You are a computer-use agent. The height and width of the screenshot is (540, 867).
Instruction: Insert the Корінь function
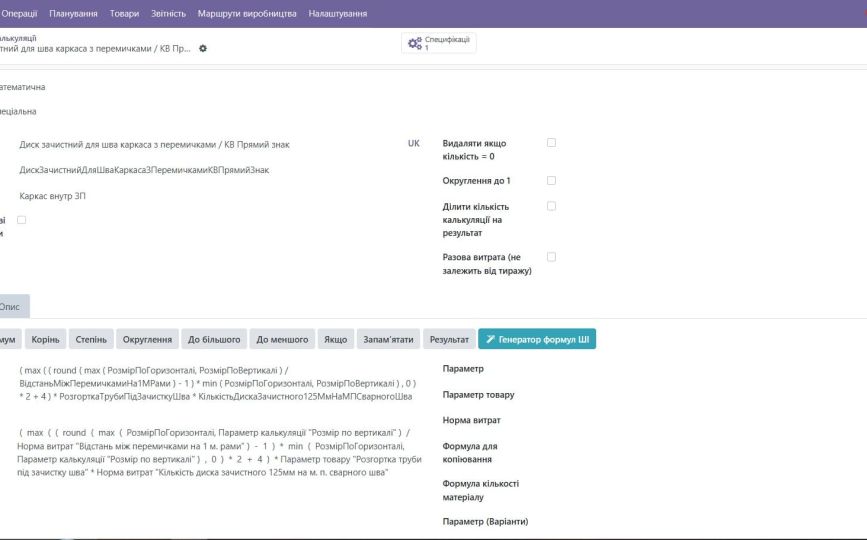[44, 339]
